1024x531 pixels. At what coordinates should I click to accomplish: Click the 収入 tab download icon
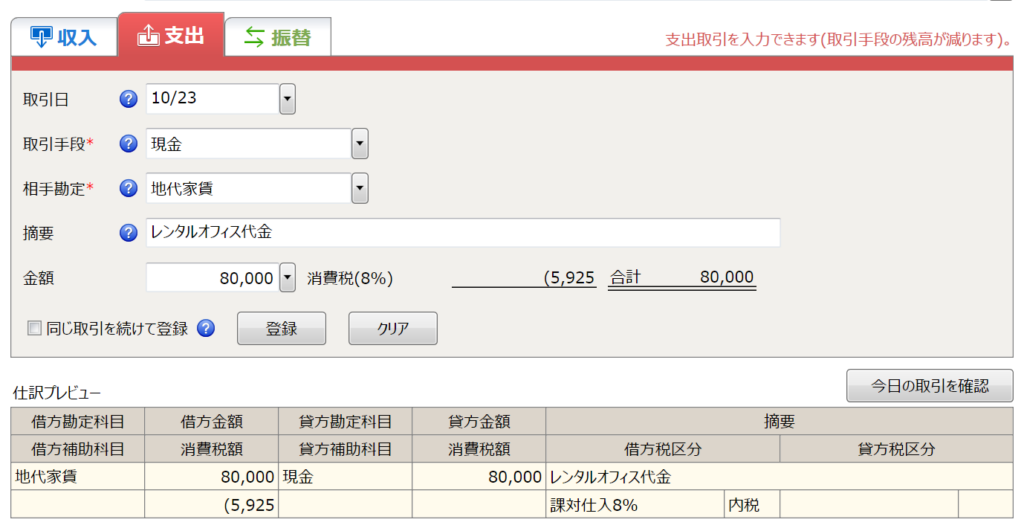click(41, 37)
